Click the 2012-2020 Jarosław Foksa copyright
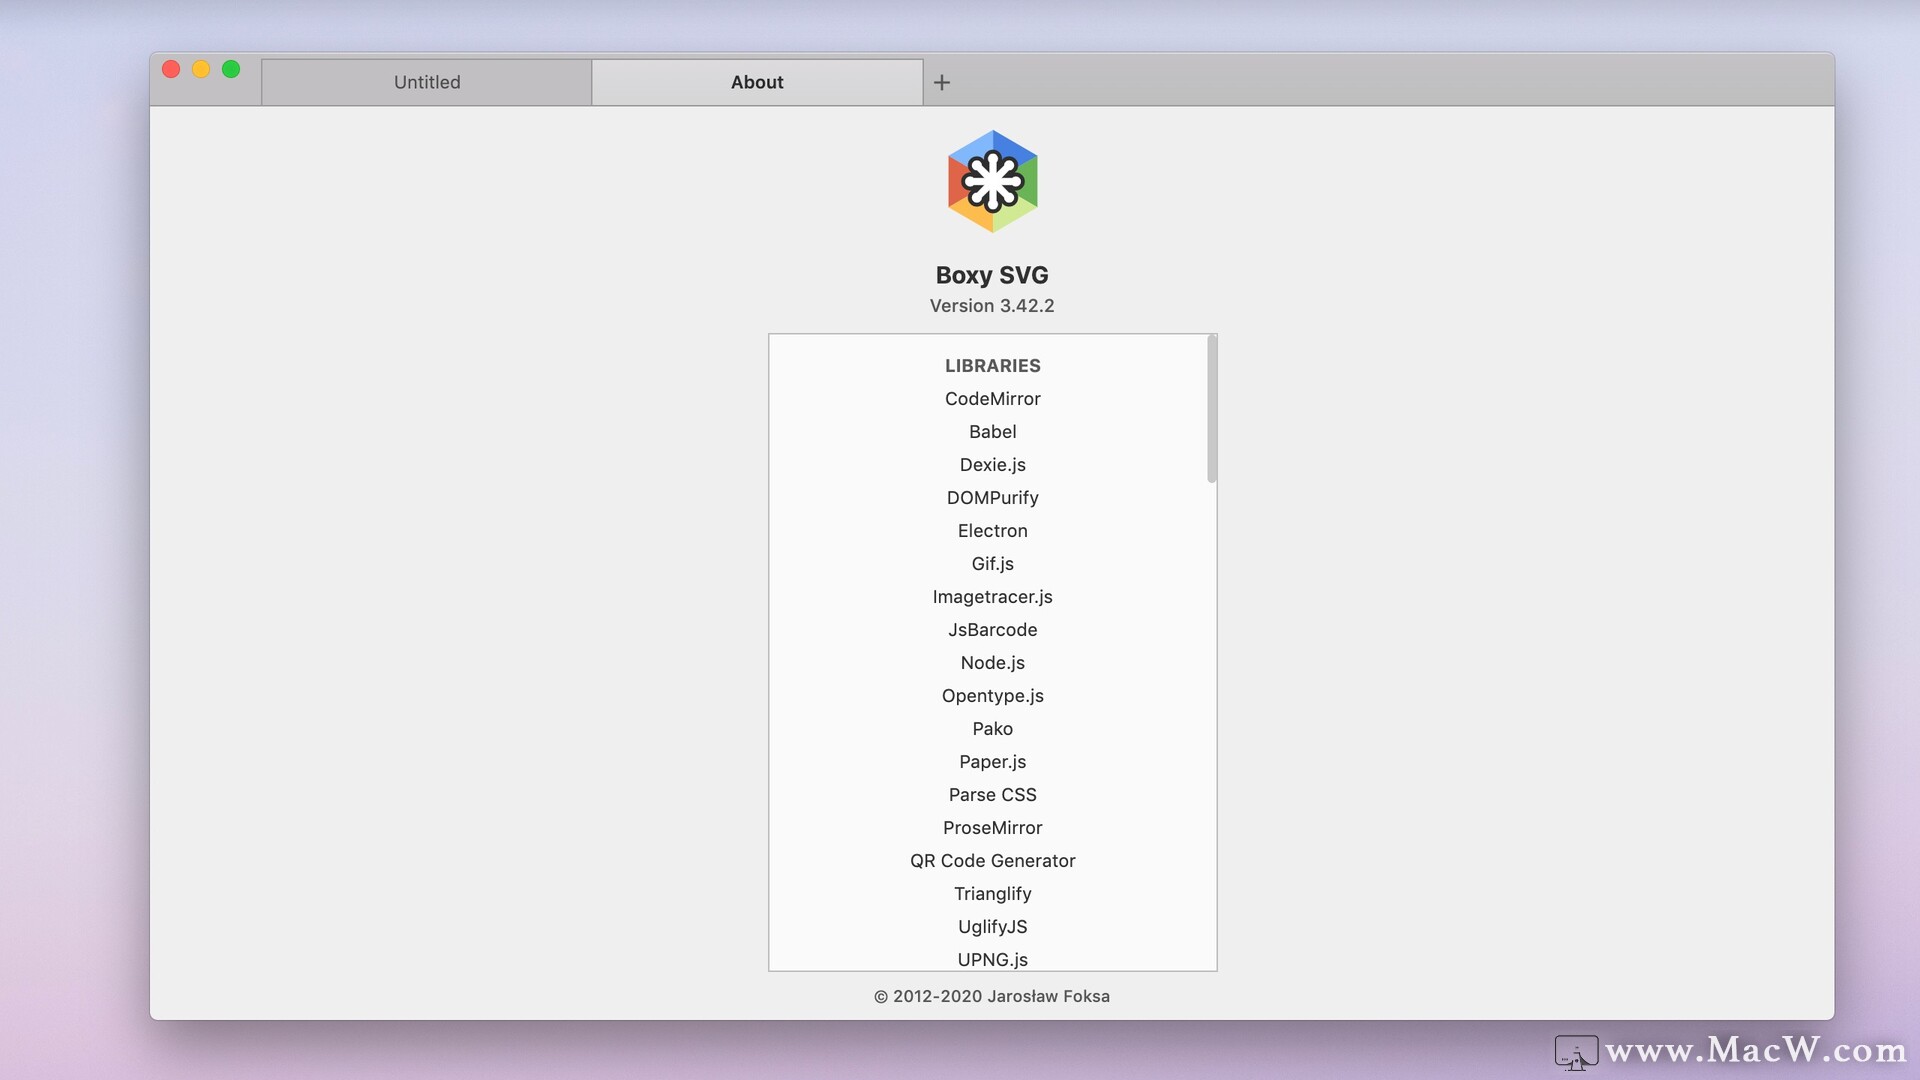 pos(992,996)
